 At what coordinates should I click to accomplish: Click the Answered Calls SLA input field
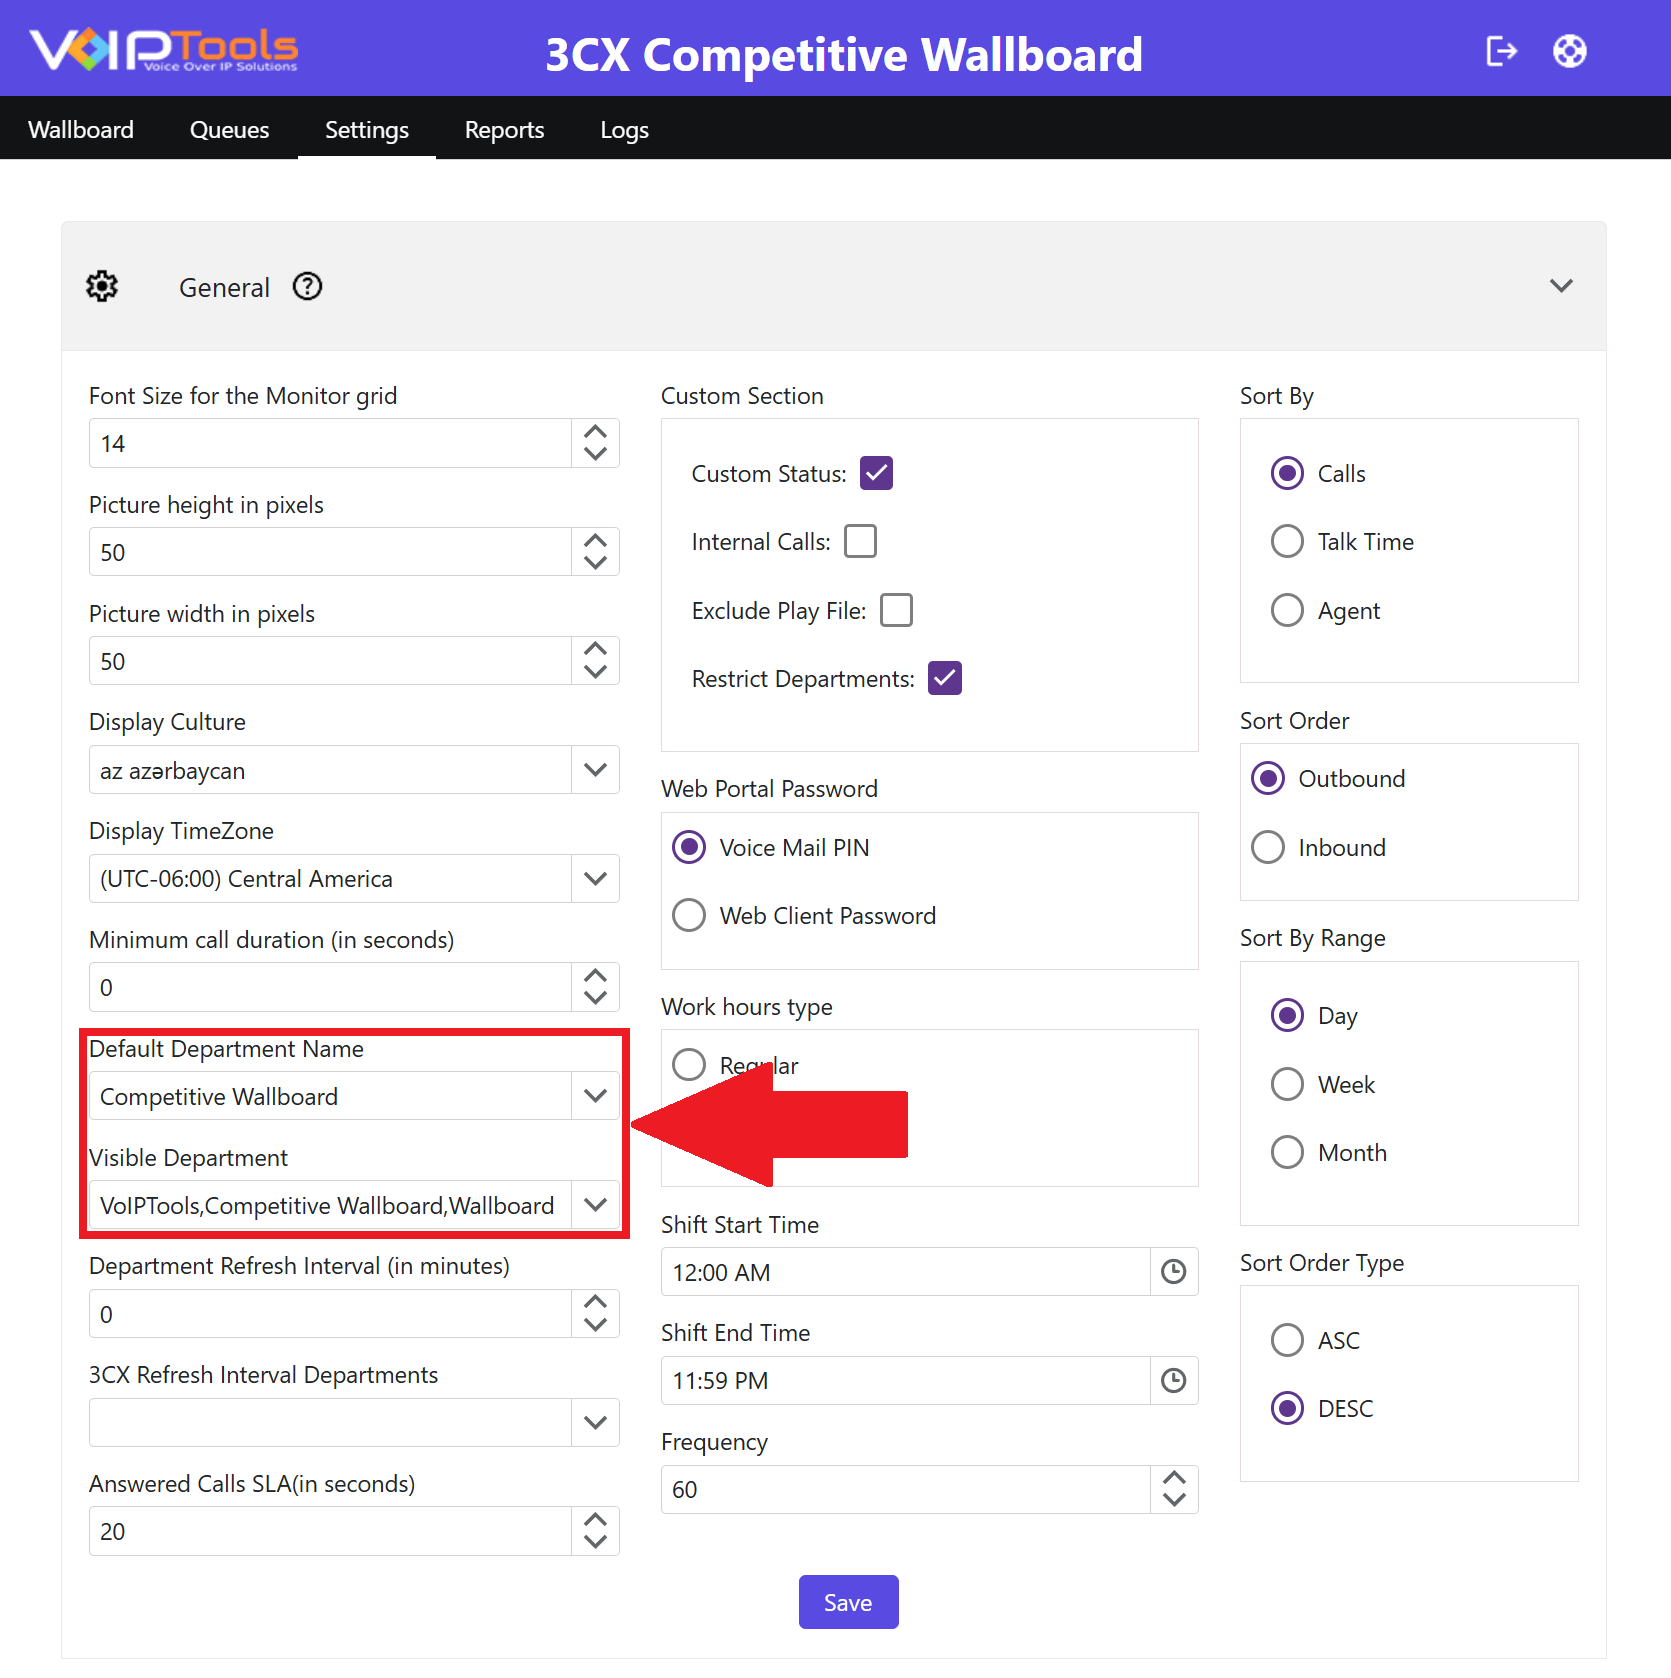(330, 1531)
